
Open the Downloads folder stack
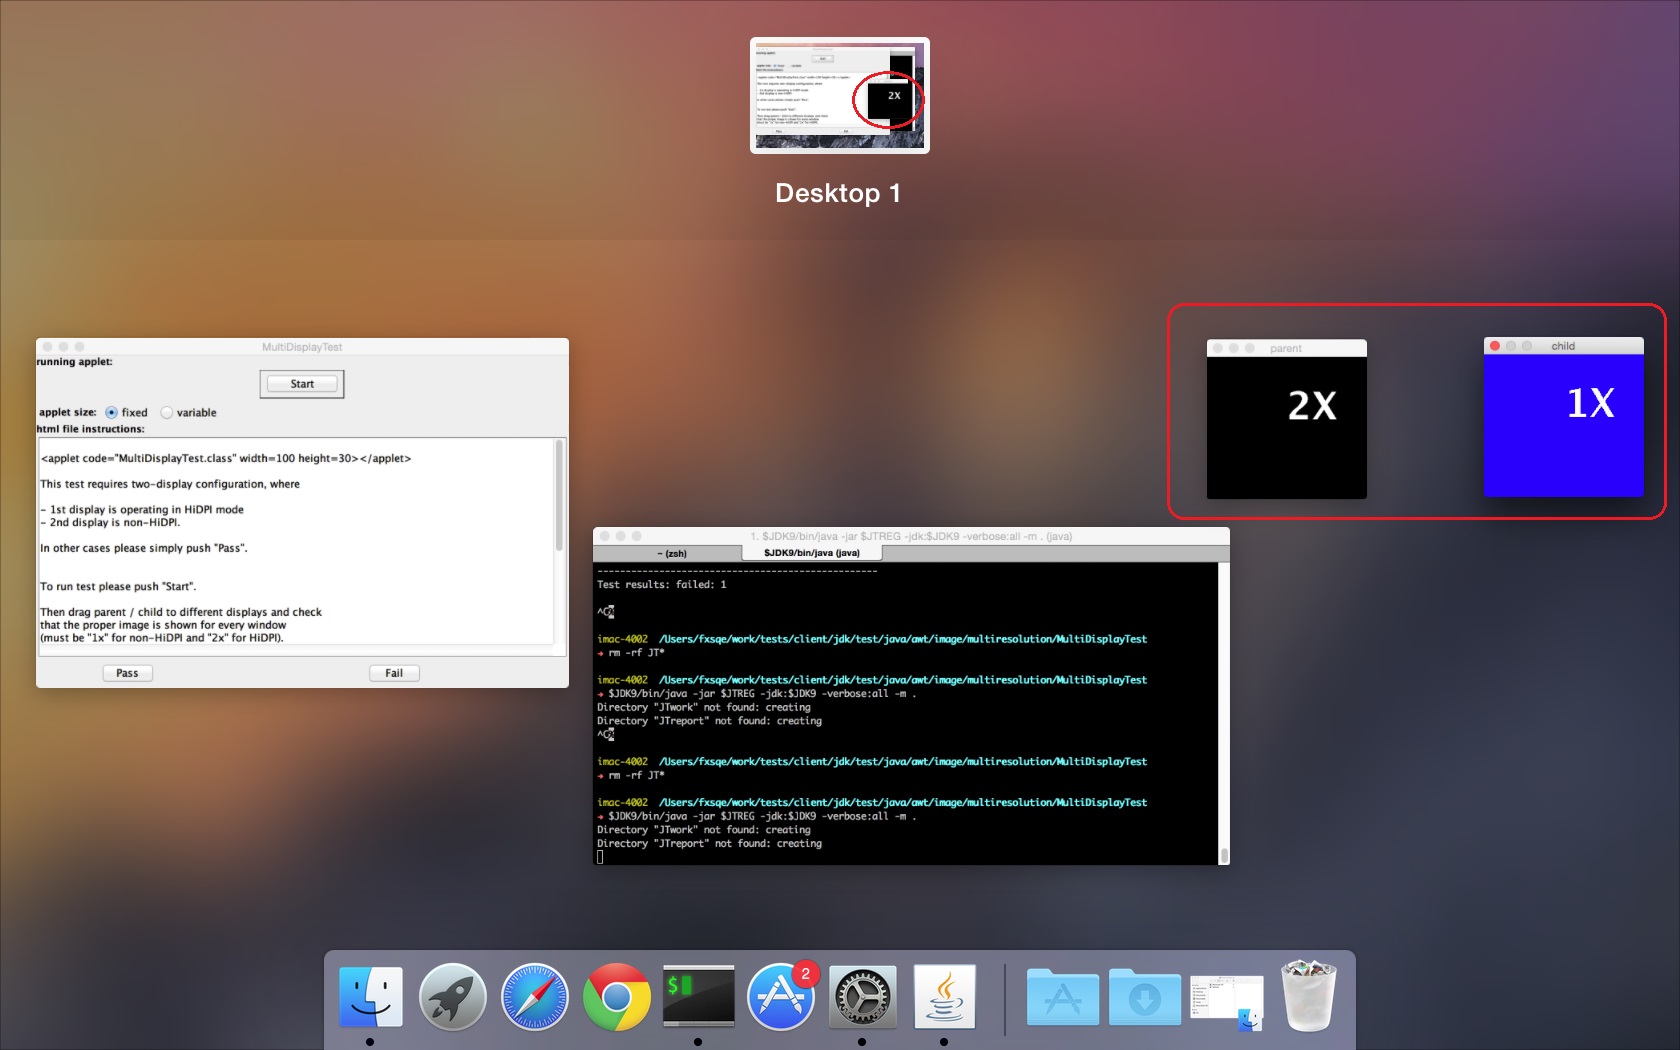1144,997
